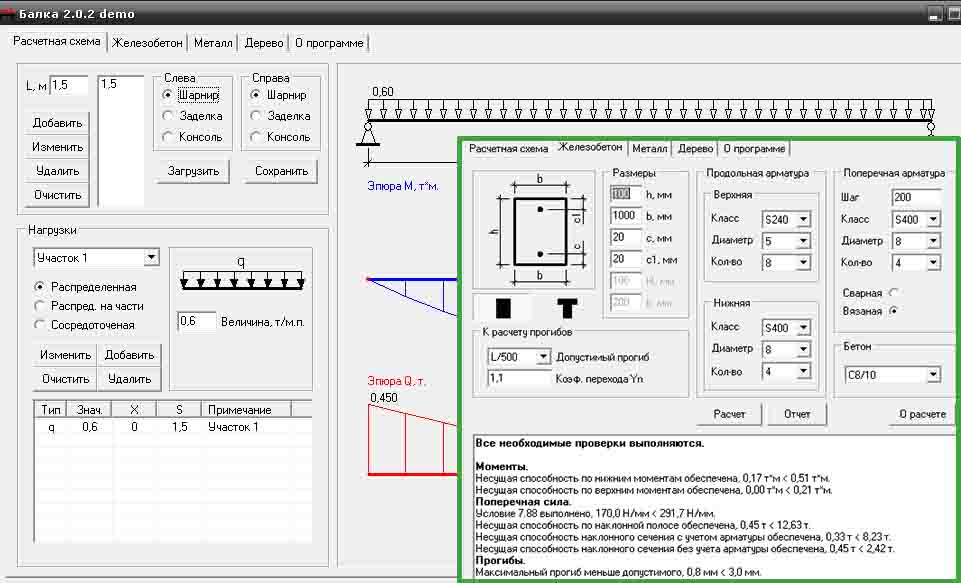This screenshot has width=961, height=583.
Task: Click the Величина load value field
Action: pyautogui.click(x=197, y=321)
